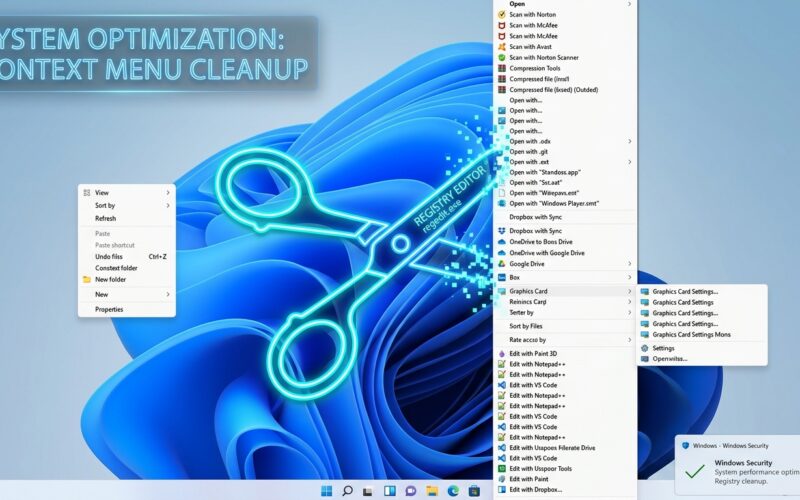This screenshot has width=800, height=500.
Task: Click Graphics Card Settings Mons submenu item
Action: point(702,335)
